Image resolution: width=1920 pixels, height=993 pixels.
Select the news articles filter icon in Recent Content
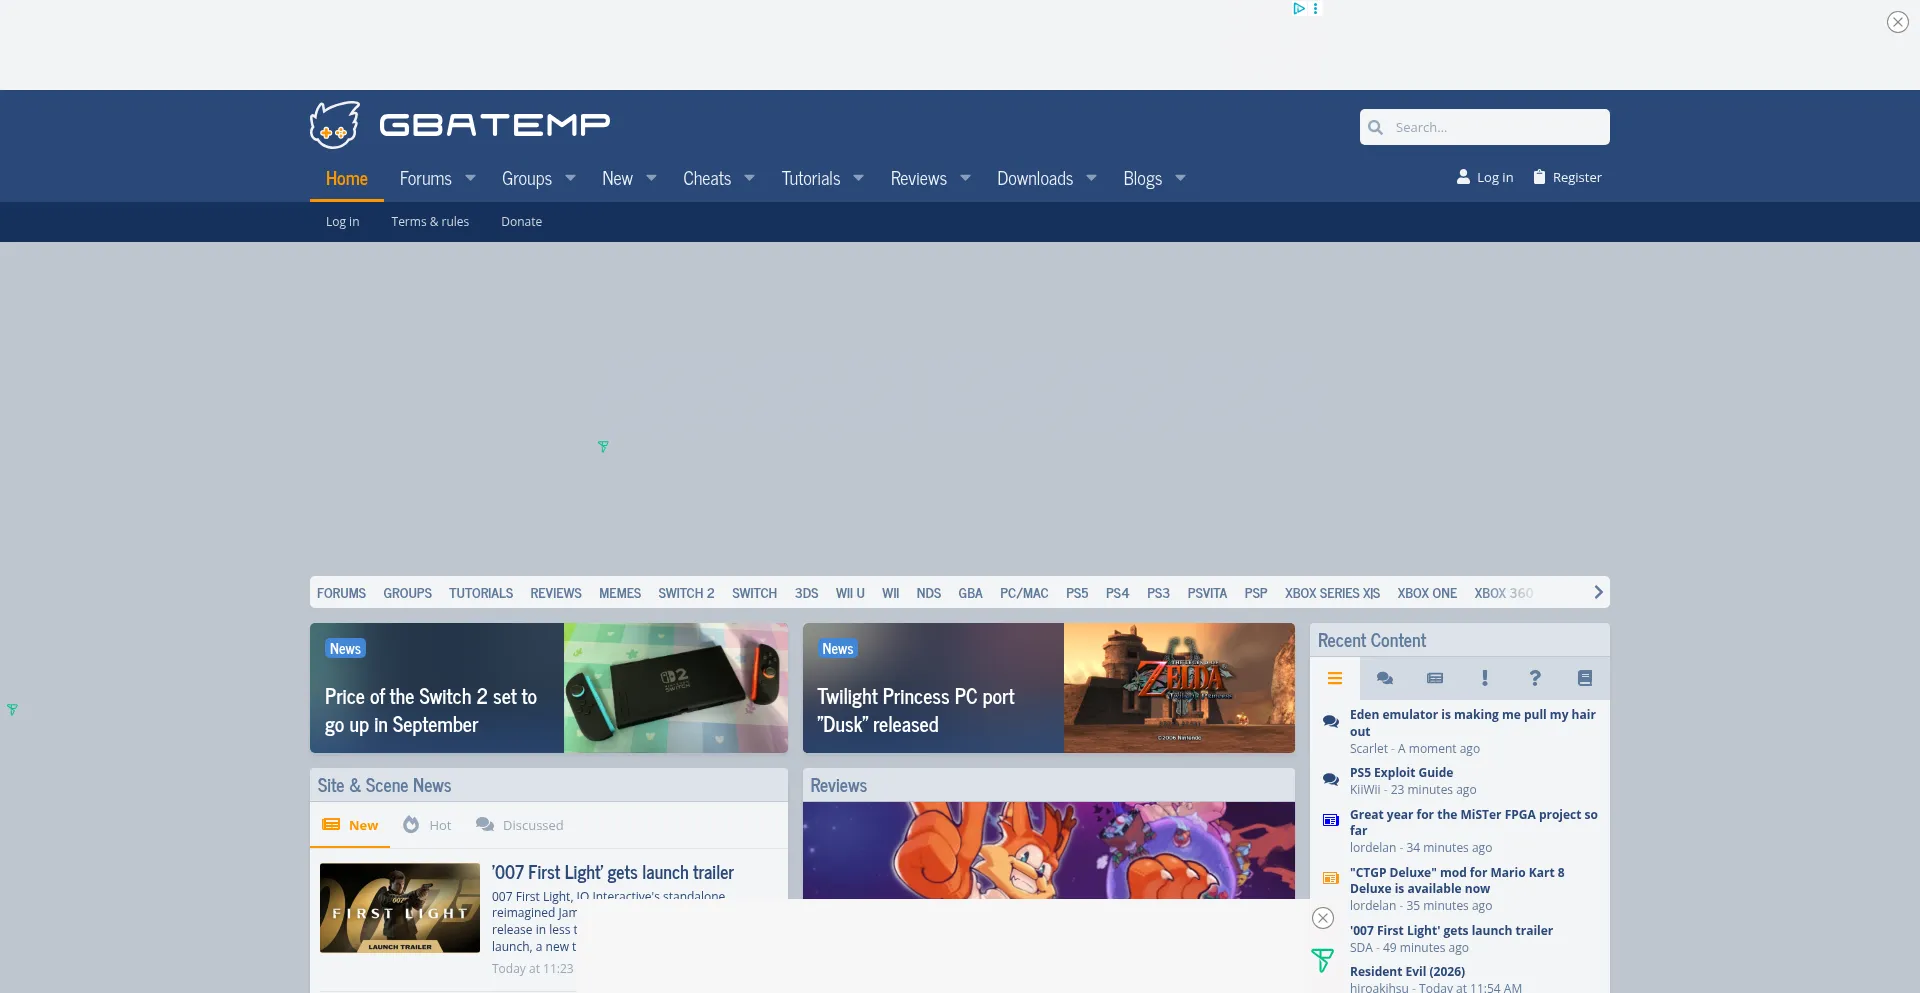point(1435,678)
